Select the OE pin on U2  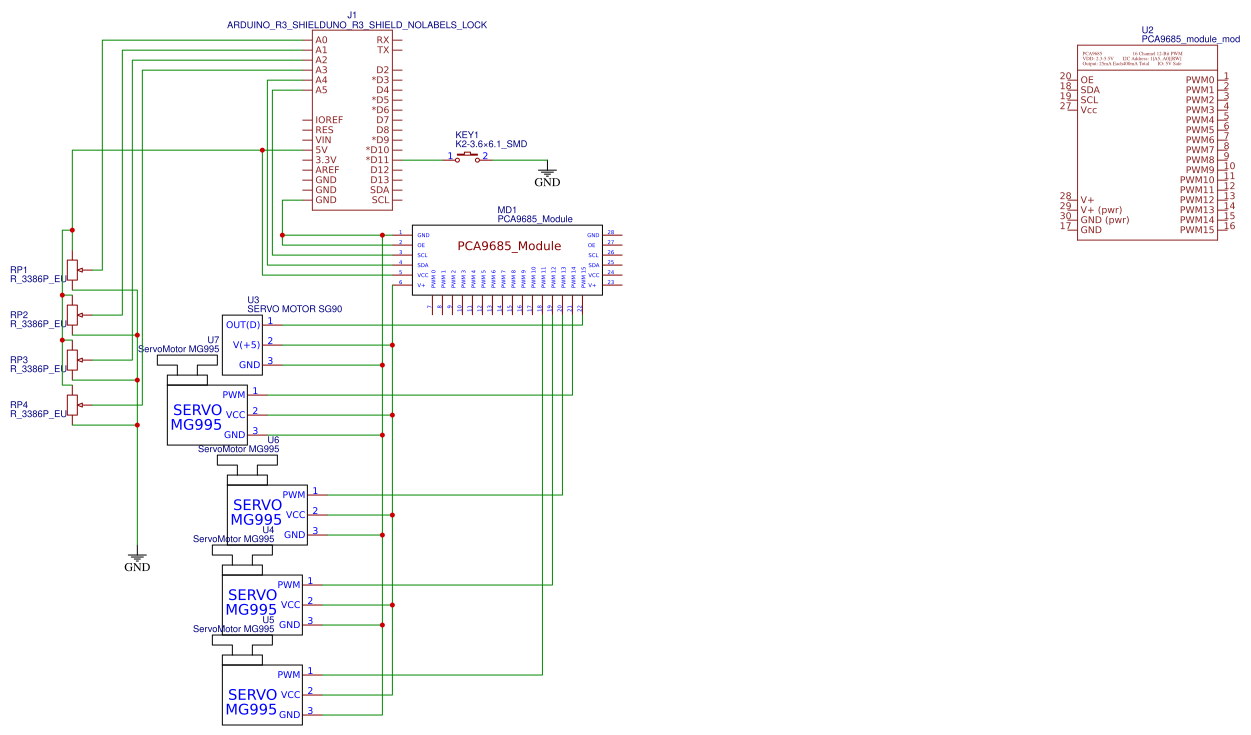(1073, 79)
